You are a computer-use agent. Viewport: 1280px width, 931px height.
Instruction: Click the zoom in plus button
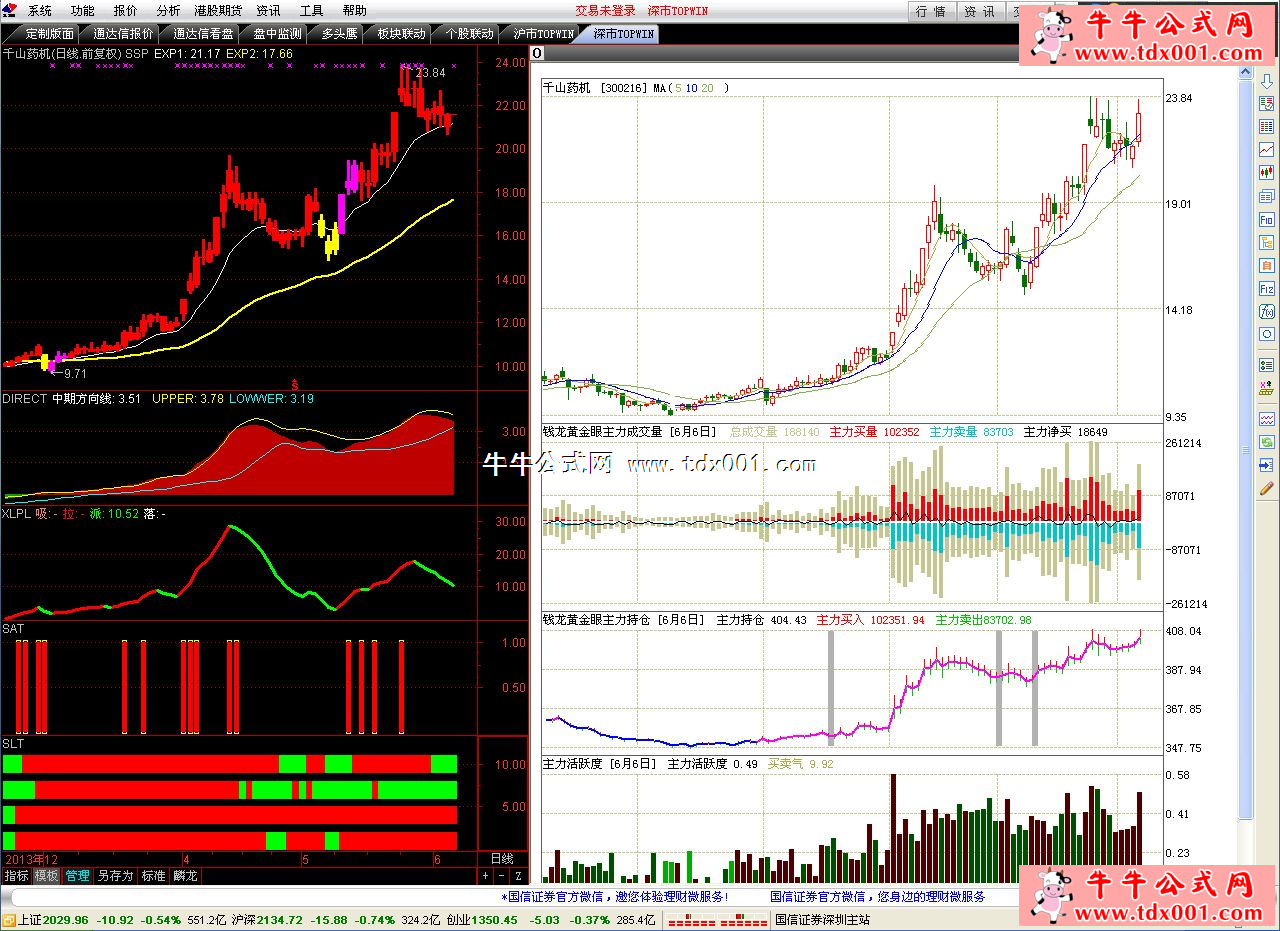click(486, 876)
